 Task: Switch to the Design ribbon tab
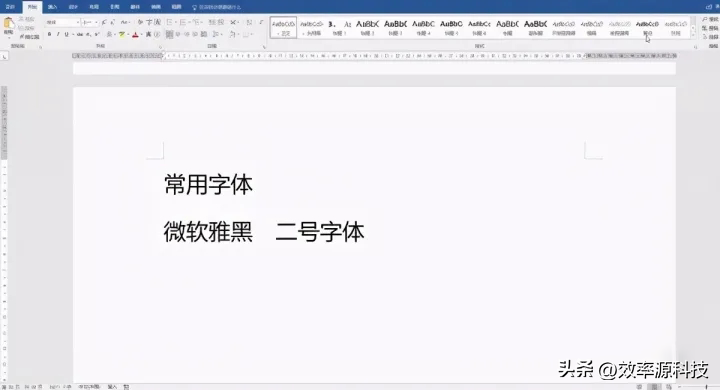pyautogui.click(x=73, y=7)
